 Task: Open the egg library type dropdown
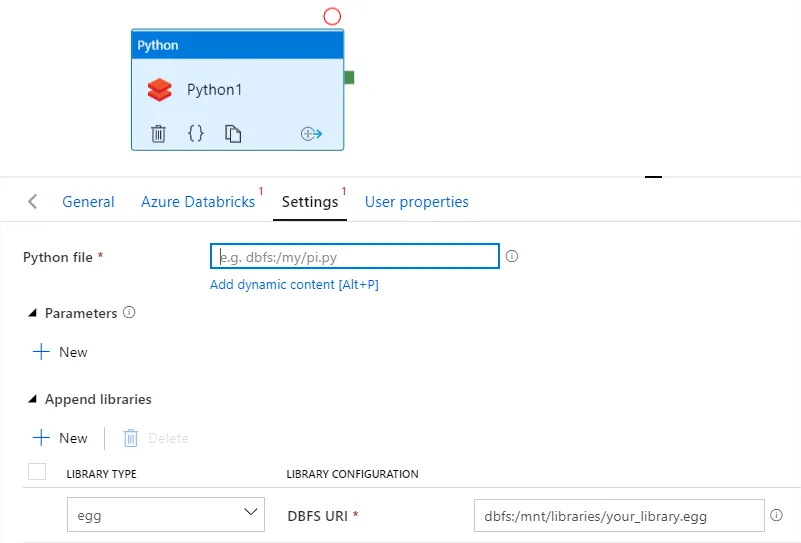tap(166, 514)
